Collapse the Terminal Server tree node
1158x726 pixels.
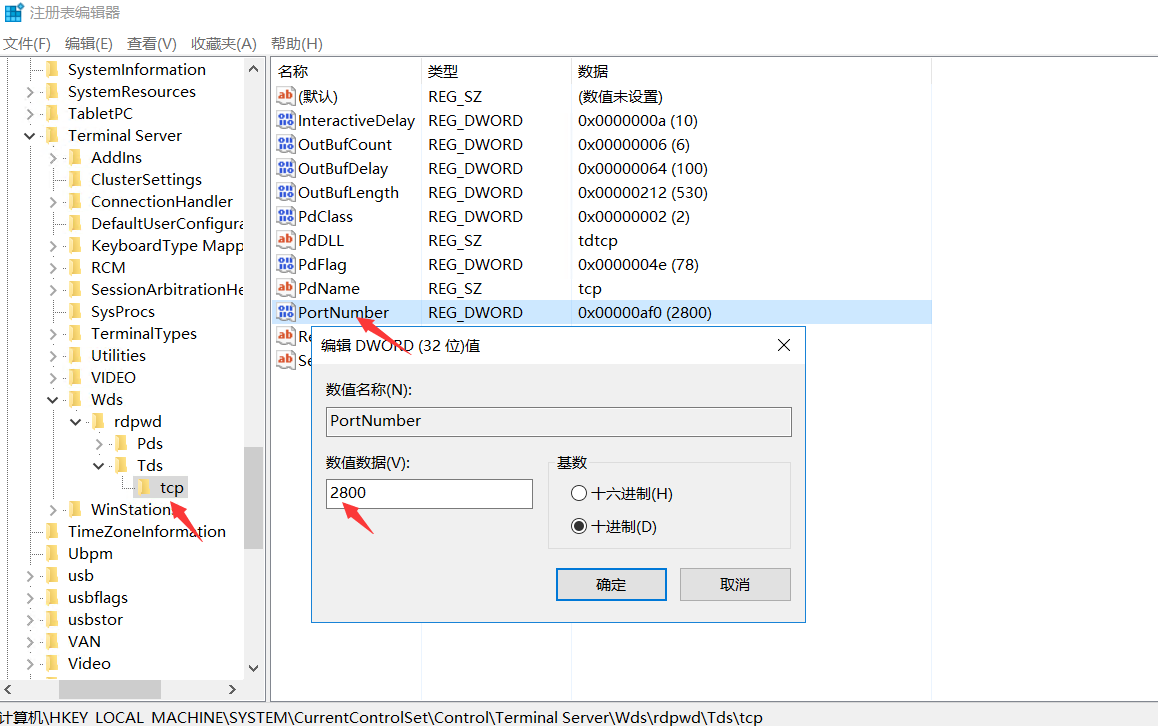(x=28, y=135)
